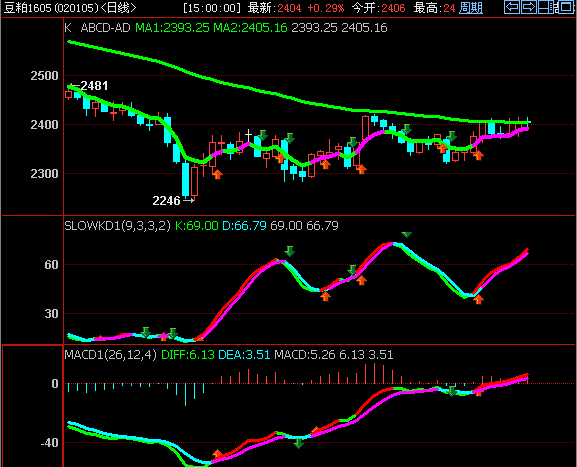This screenshot has width=577, height=467.
Task: Click the DEA:3.51 value label
Action: (x=244, y=355)
